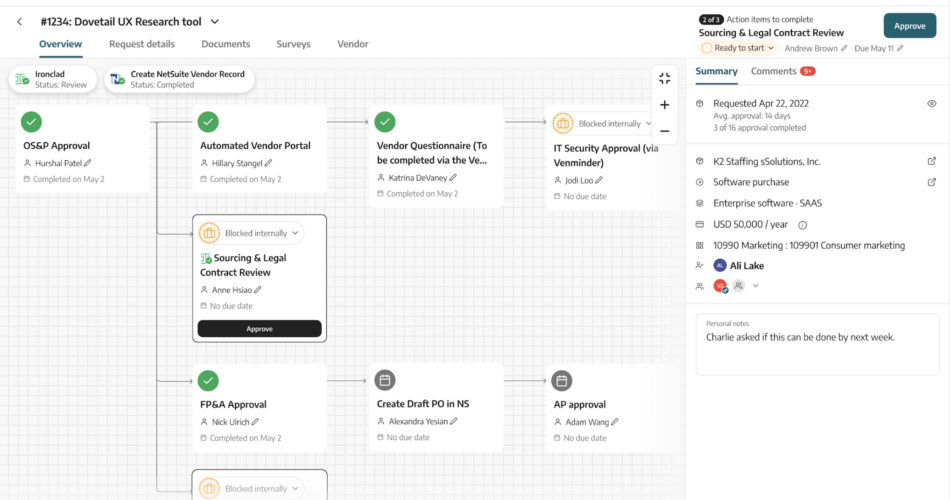Toggle the eye visibility icon in Summary
950x500 pixels.
[931, 103]
